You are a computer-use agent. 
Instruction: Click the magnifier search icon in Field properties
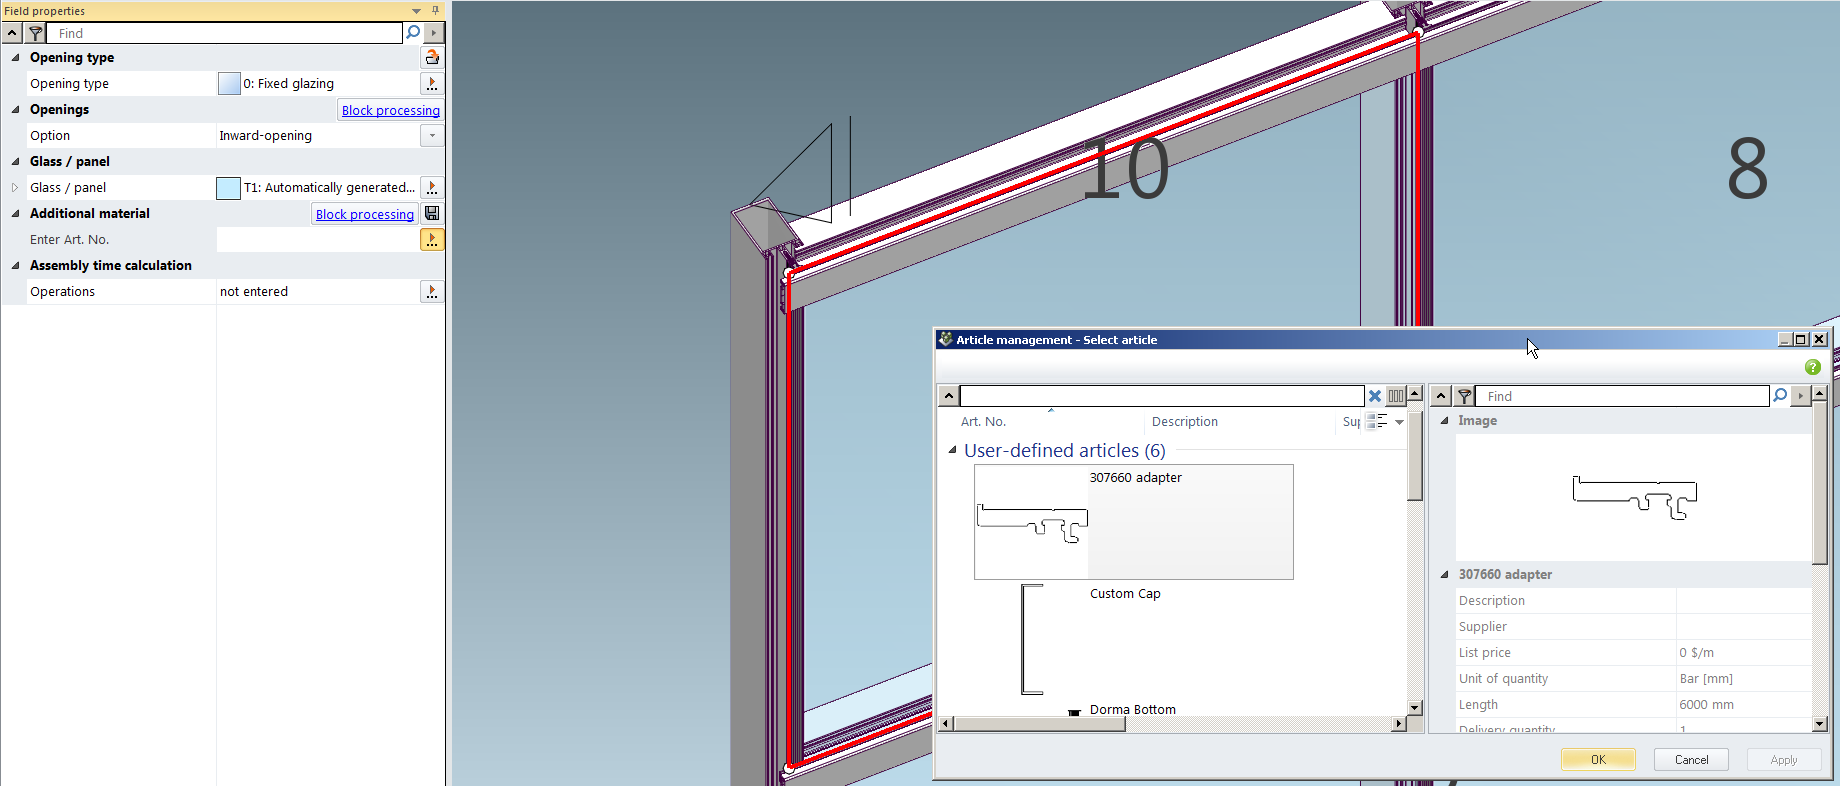(x=412, y=33)
